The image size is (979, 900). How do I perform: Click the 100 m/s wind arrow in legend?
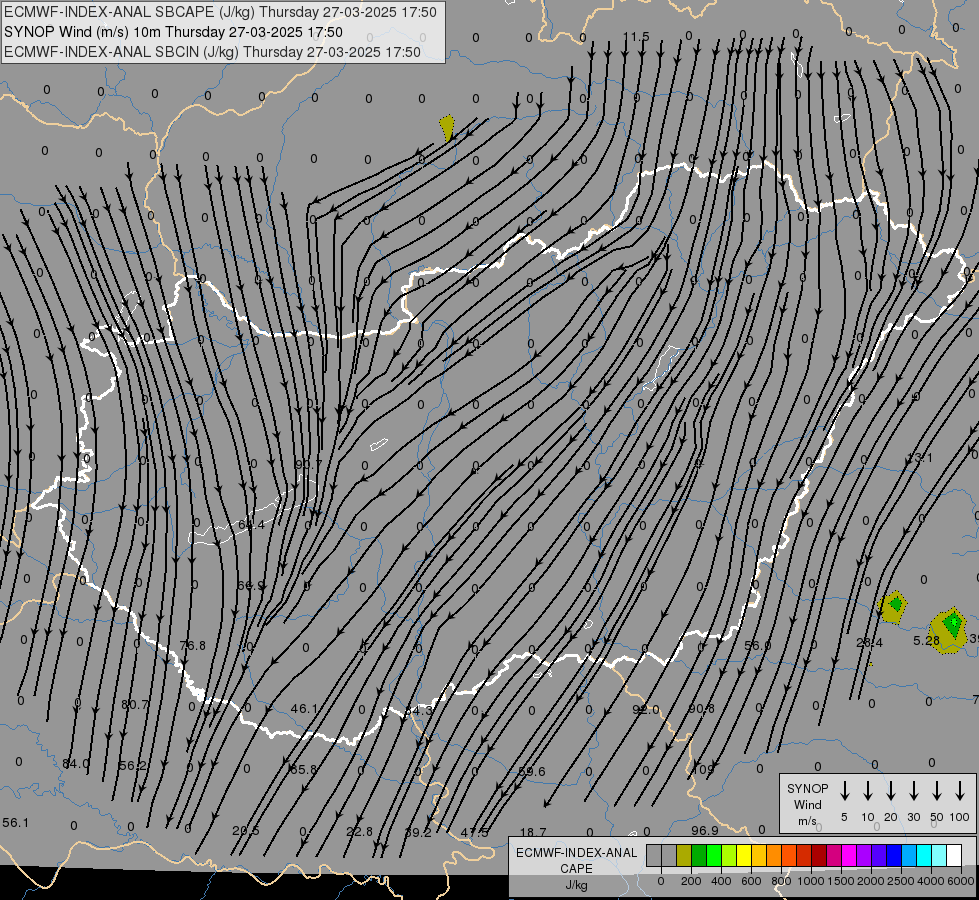point(960,791)
